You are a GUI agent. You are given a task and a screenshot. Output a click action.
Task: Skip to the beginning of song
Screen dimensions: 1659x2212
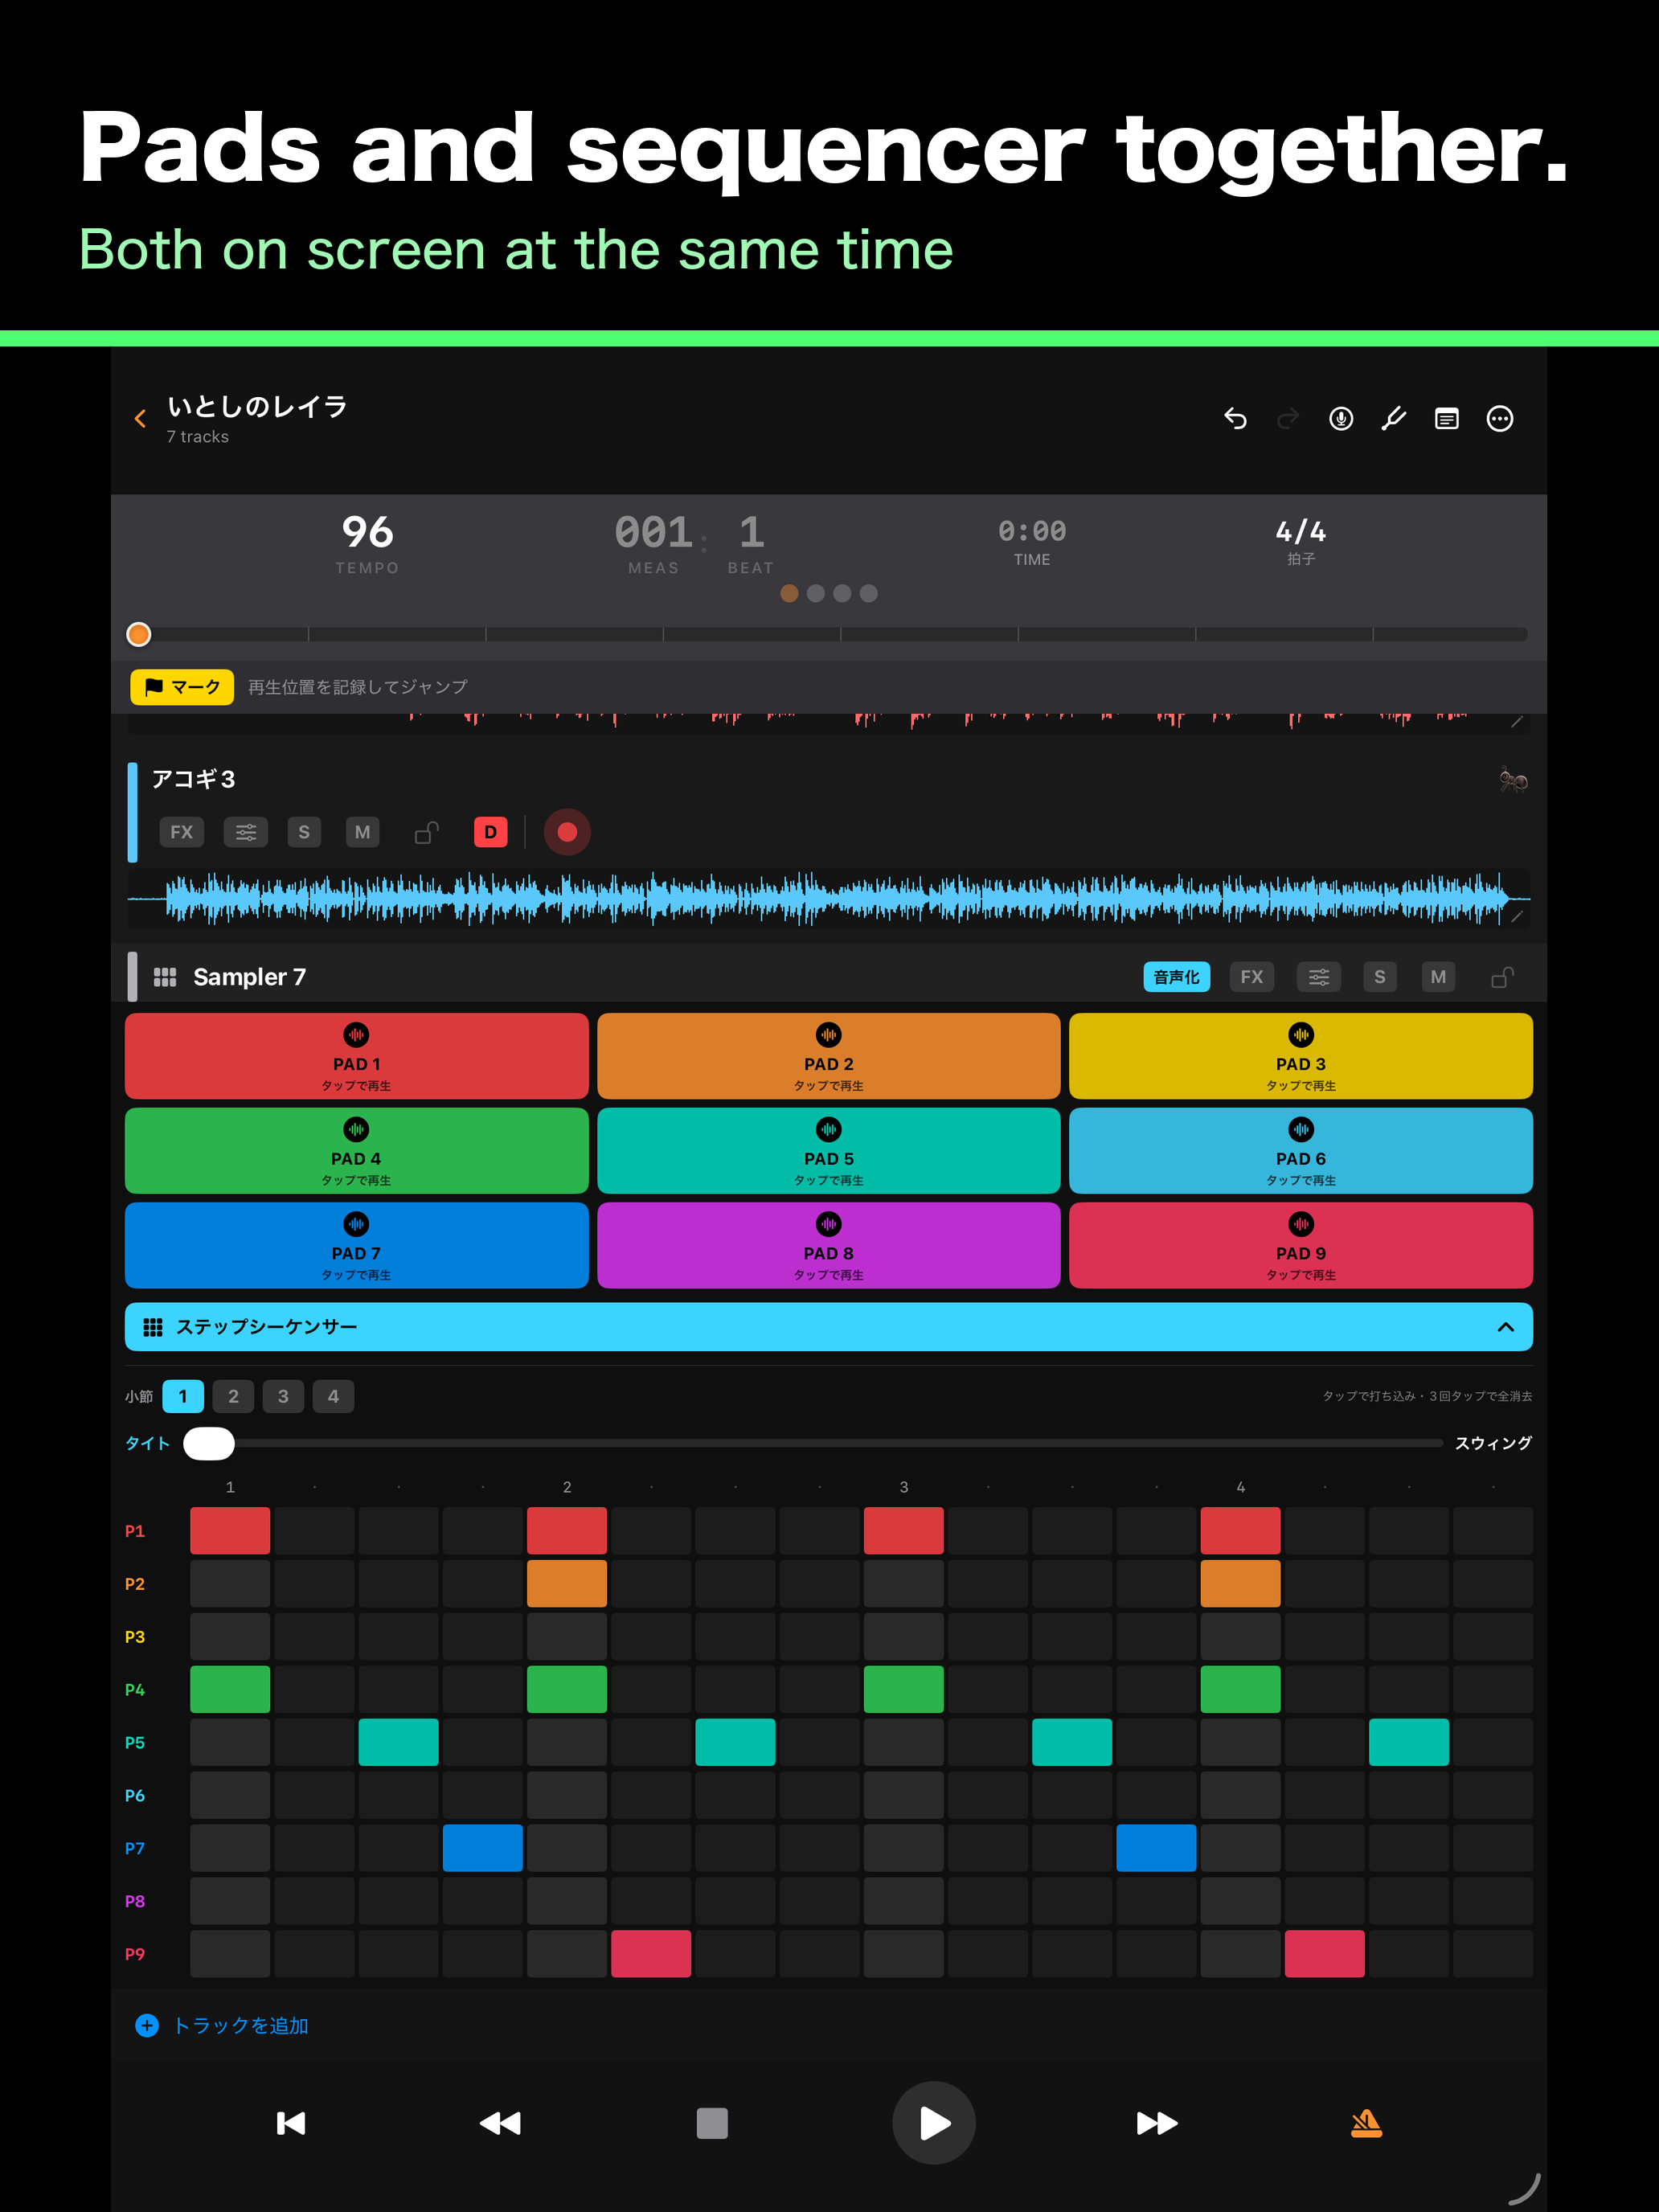click(290, 2122)
